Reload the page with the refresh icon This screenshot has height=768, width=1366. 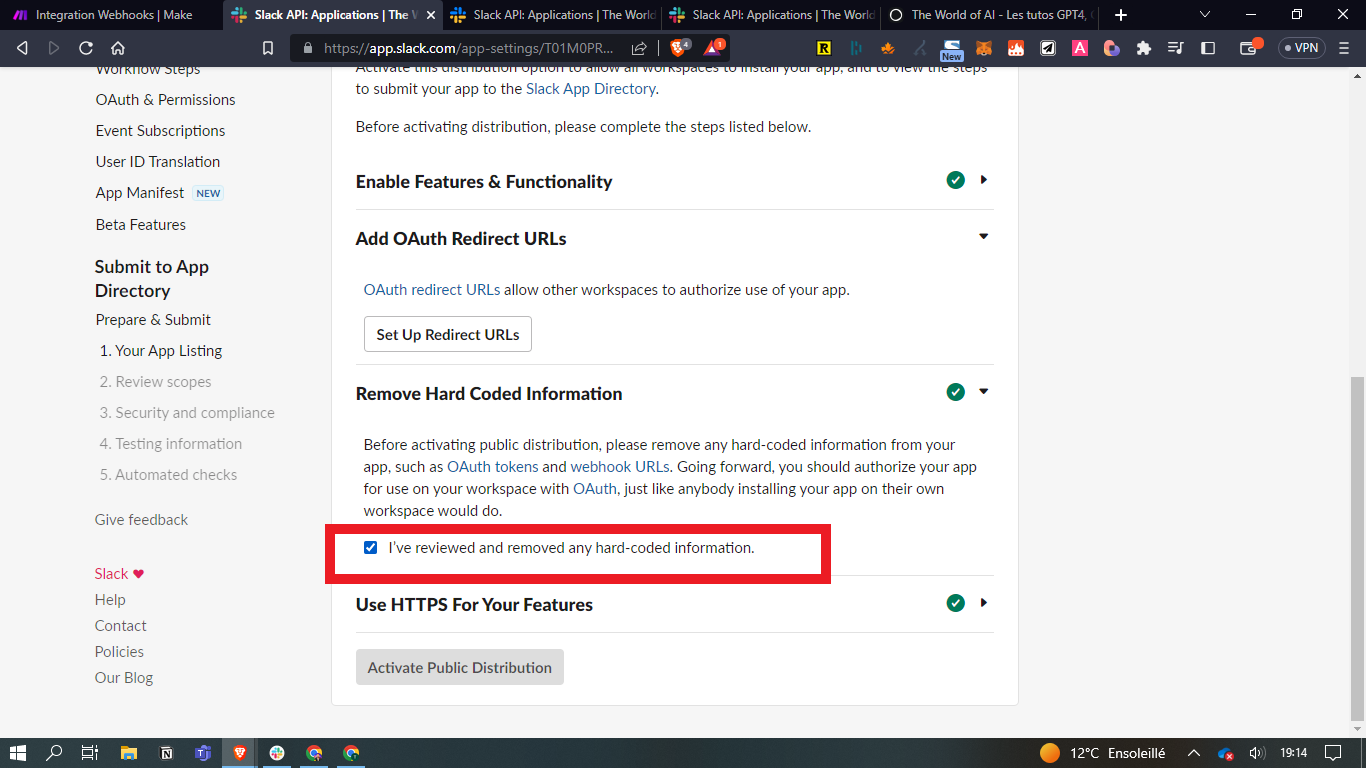pyautogui.click(x=86, y=48)
